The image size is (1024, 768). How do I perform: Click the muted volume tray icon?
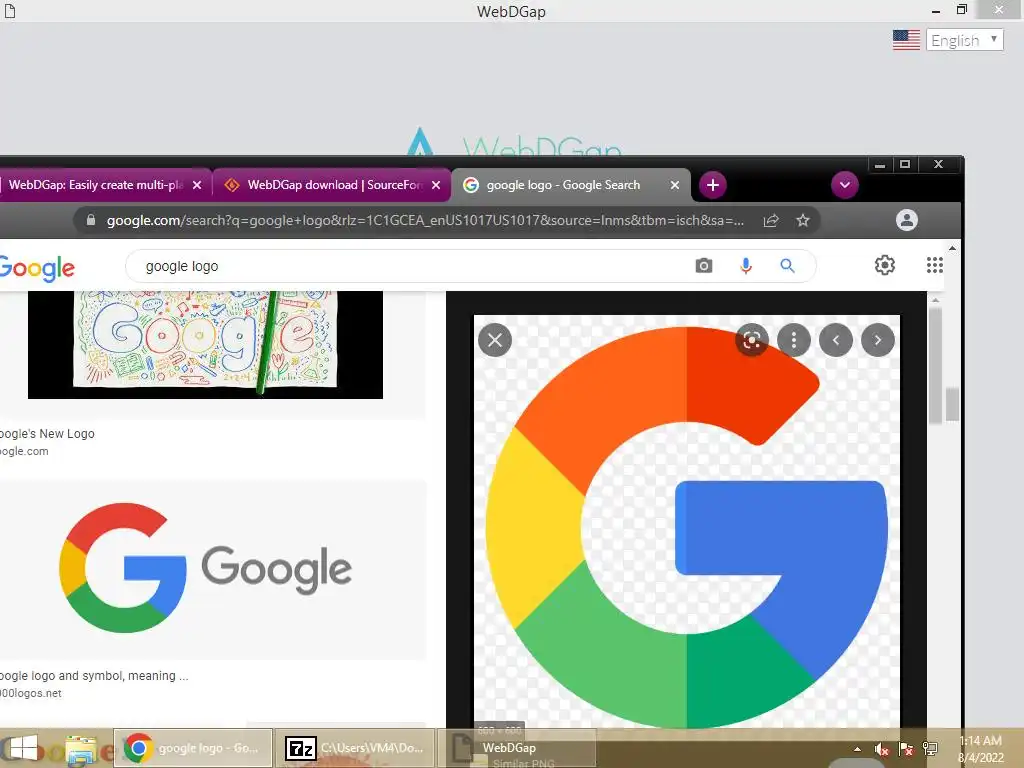882,749
